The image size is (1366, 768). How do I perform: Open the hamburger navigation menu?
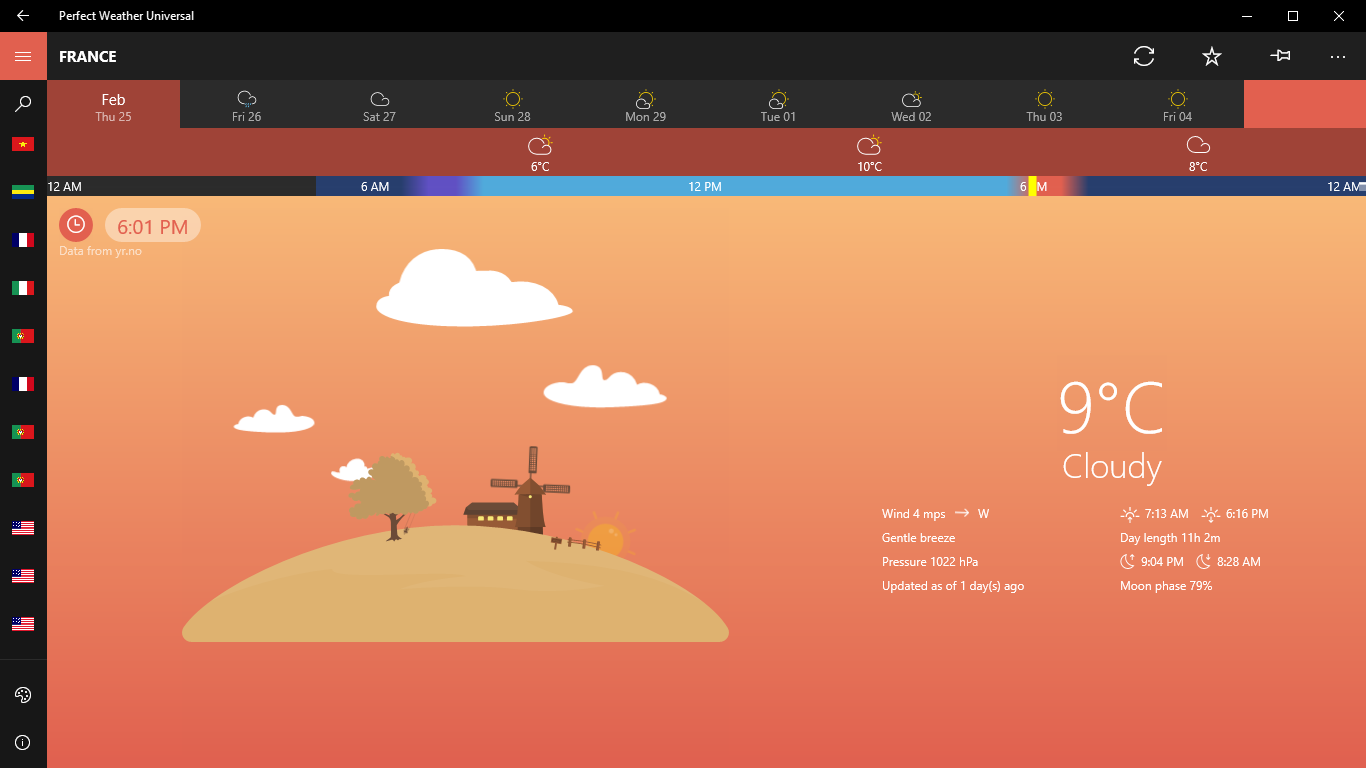click(23, 55)
